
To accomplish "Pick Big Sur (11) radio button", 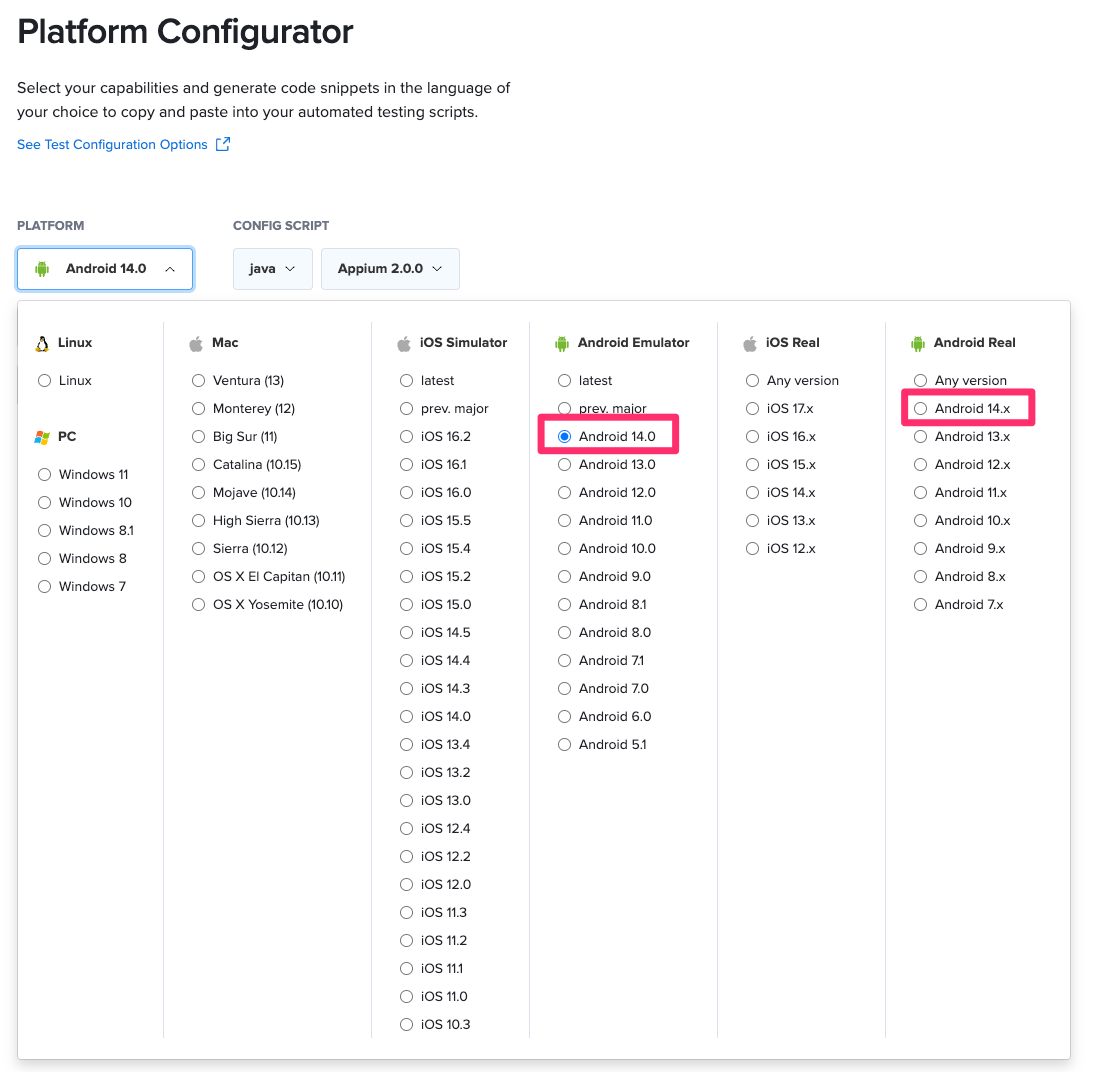I will coord(199,436).
